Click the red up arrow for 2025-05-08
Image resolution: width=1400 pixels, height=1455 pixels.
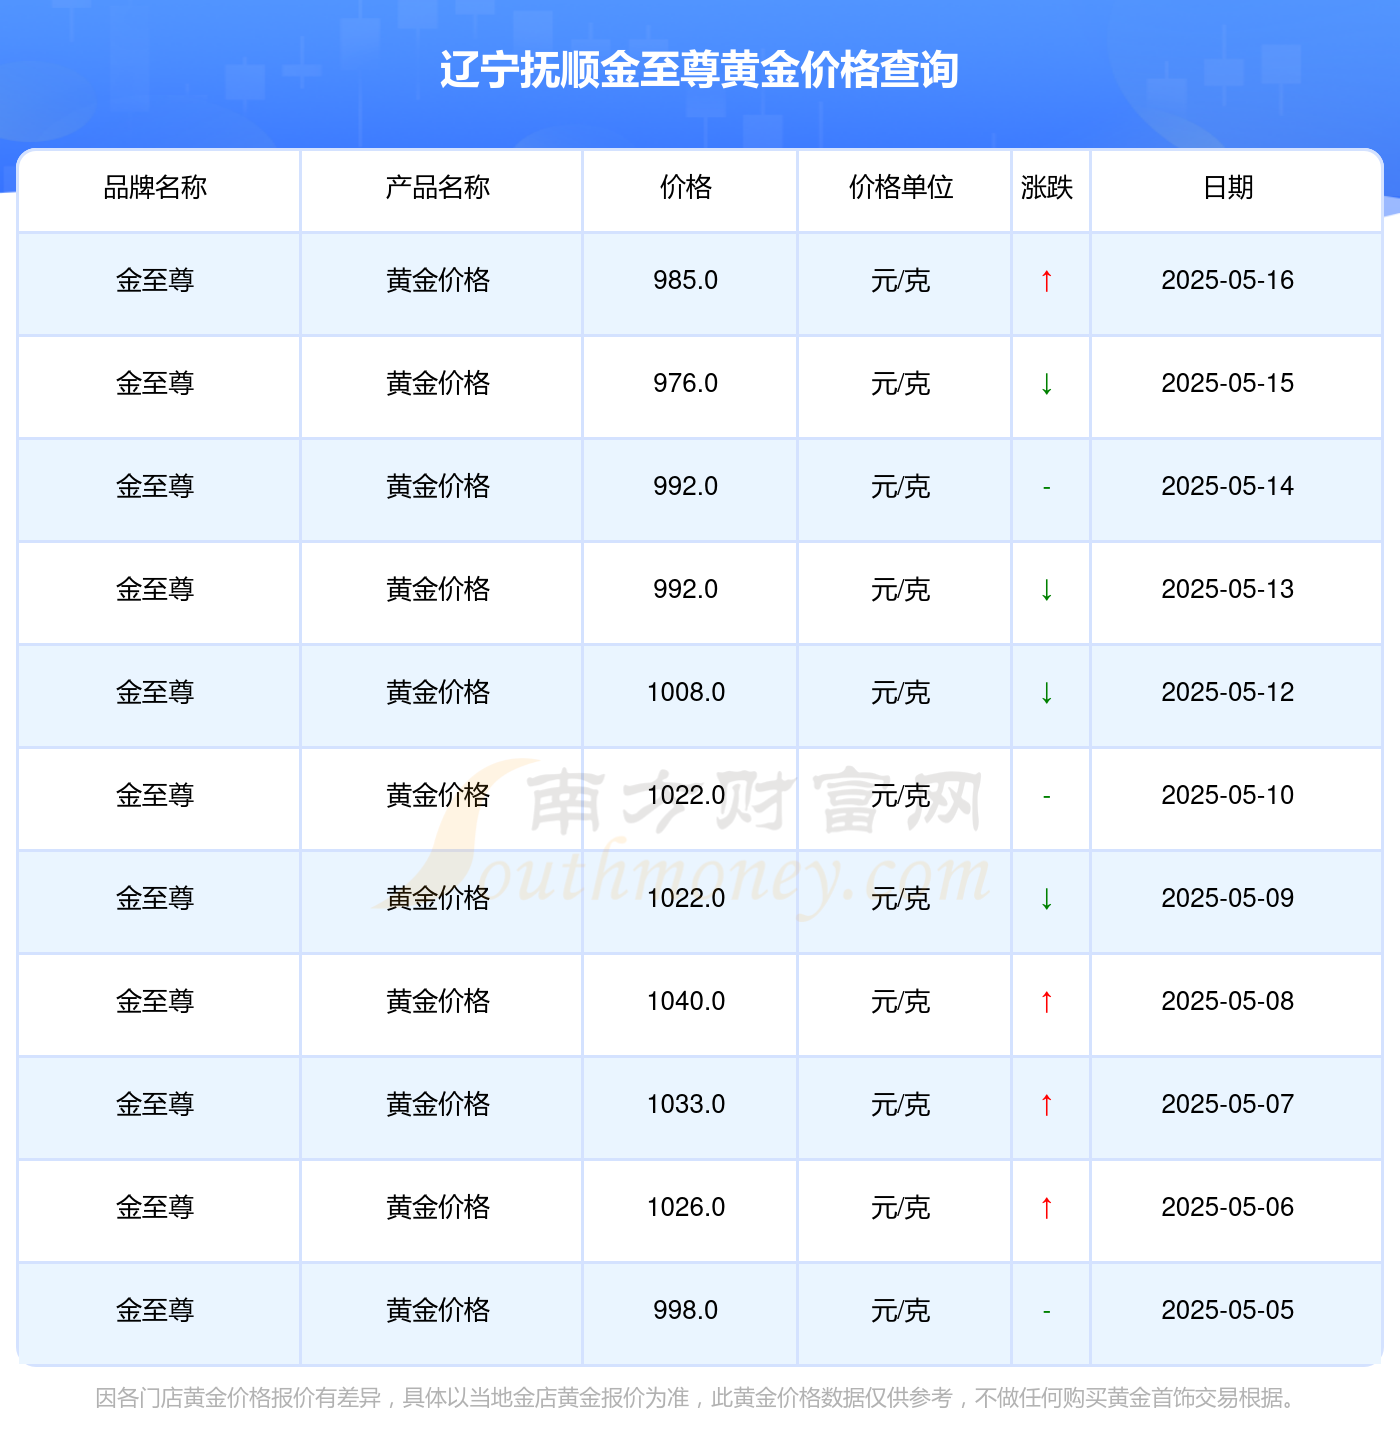pyautogui.click(x=1046, y=1002)
